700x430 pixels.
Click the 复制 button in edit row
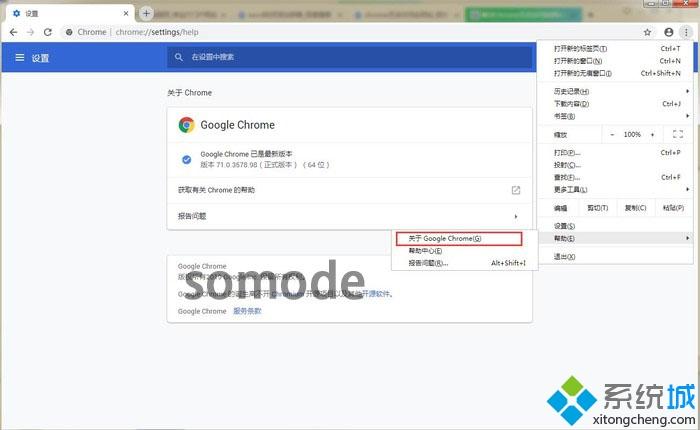point(635,208)
